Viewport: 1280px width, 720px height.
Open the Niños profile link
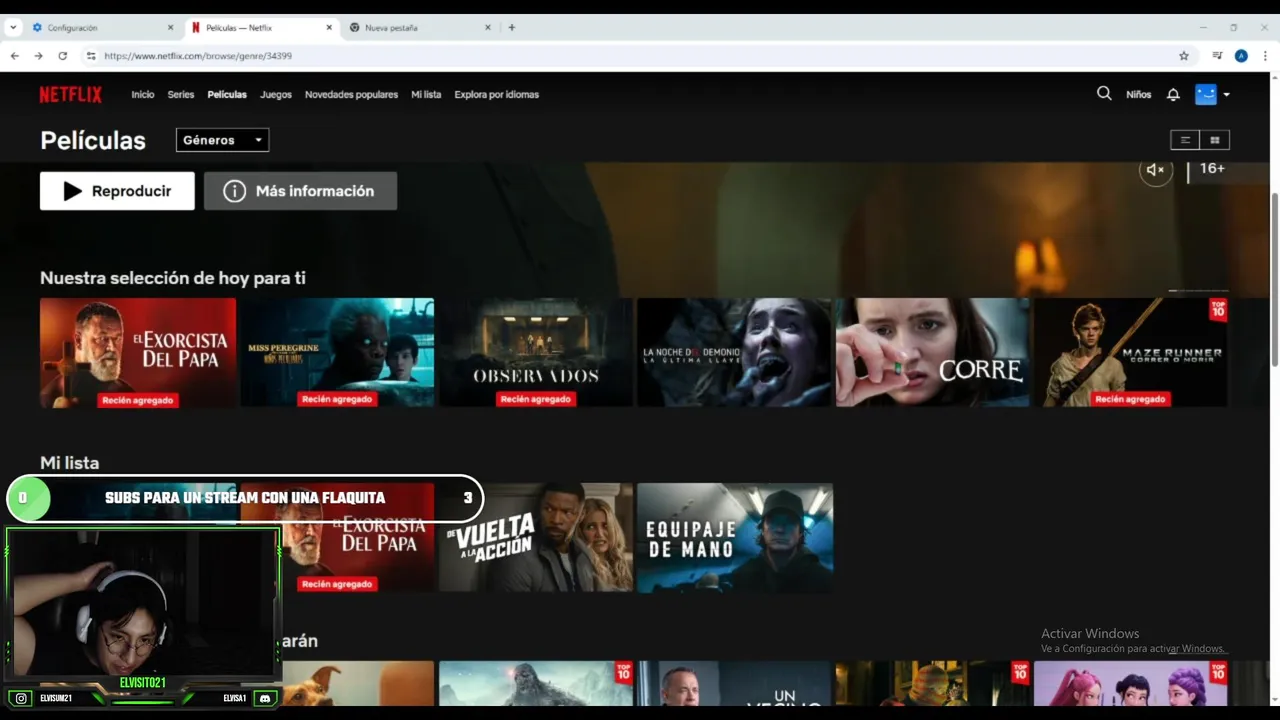[x=1138, y=94]
